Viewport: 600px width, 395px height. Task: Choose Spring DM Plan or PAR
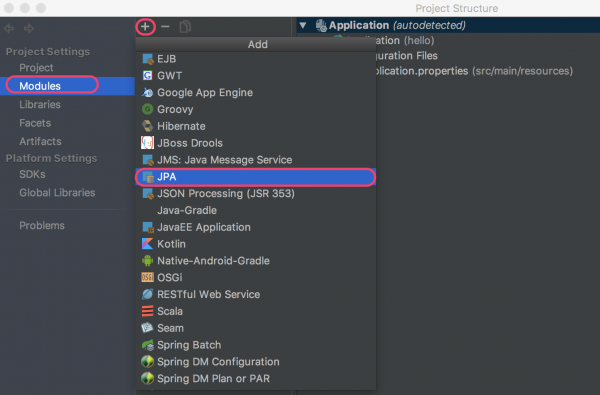pyautogui.click(x=256, y=379)
